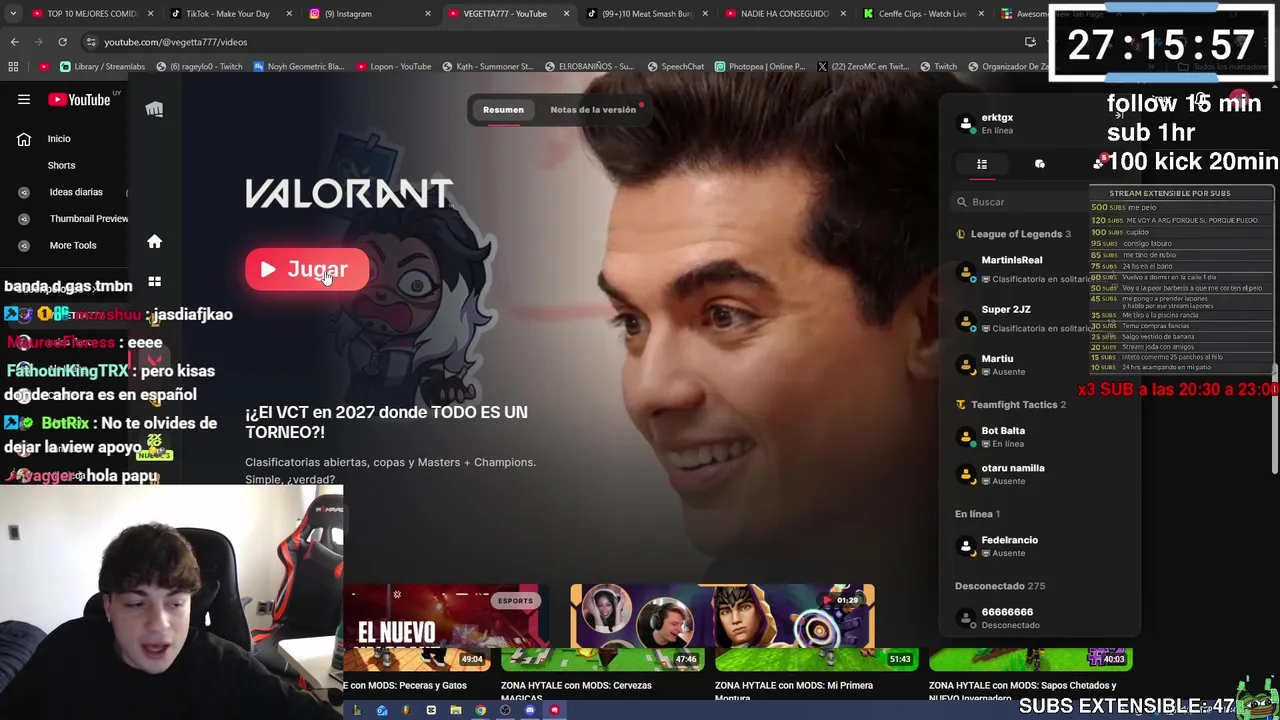The width and height of the screenshot is (1280, 720).
Task: Select the friends list view icon
Action: tap(982, 164)
